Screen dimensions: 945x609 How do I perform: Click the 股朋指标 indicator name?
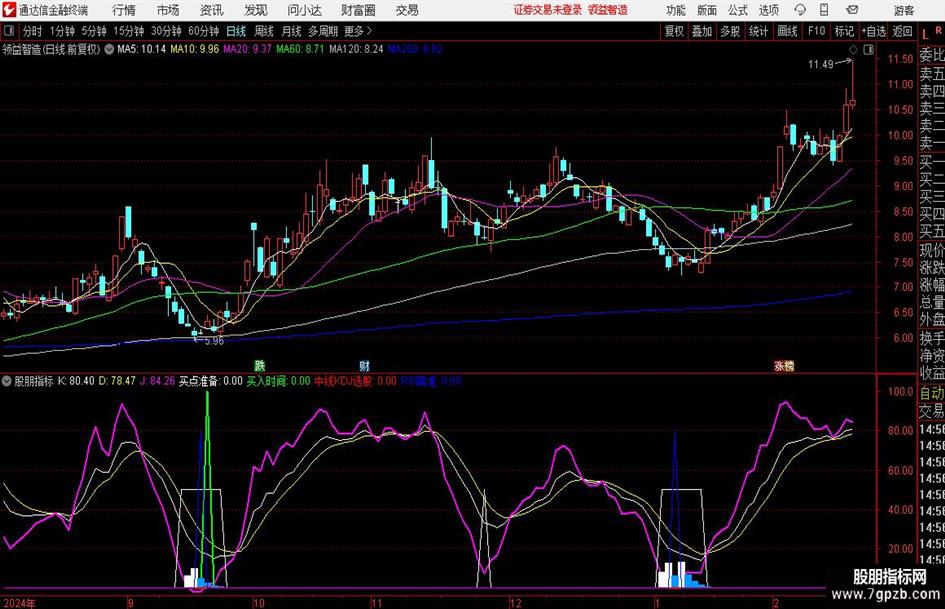(x=34, y=381)
